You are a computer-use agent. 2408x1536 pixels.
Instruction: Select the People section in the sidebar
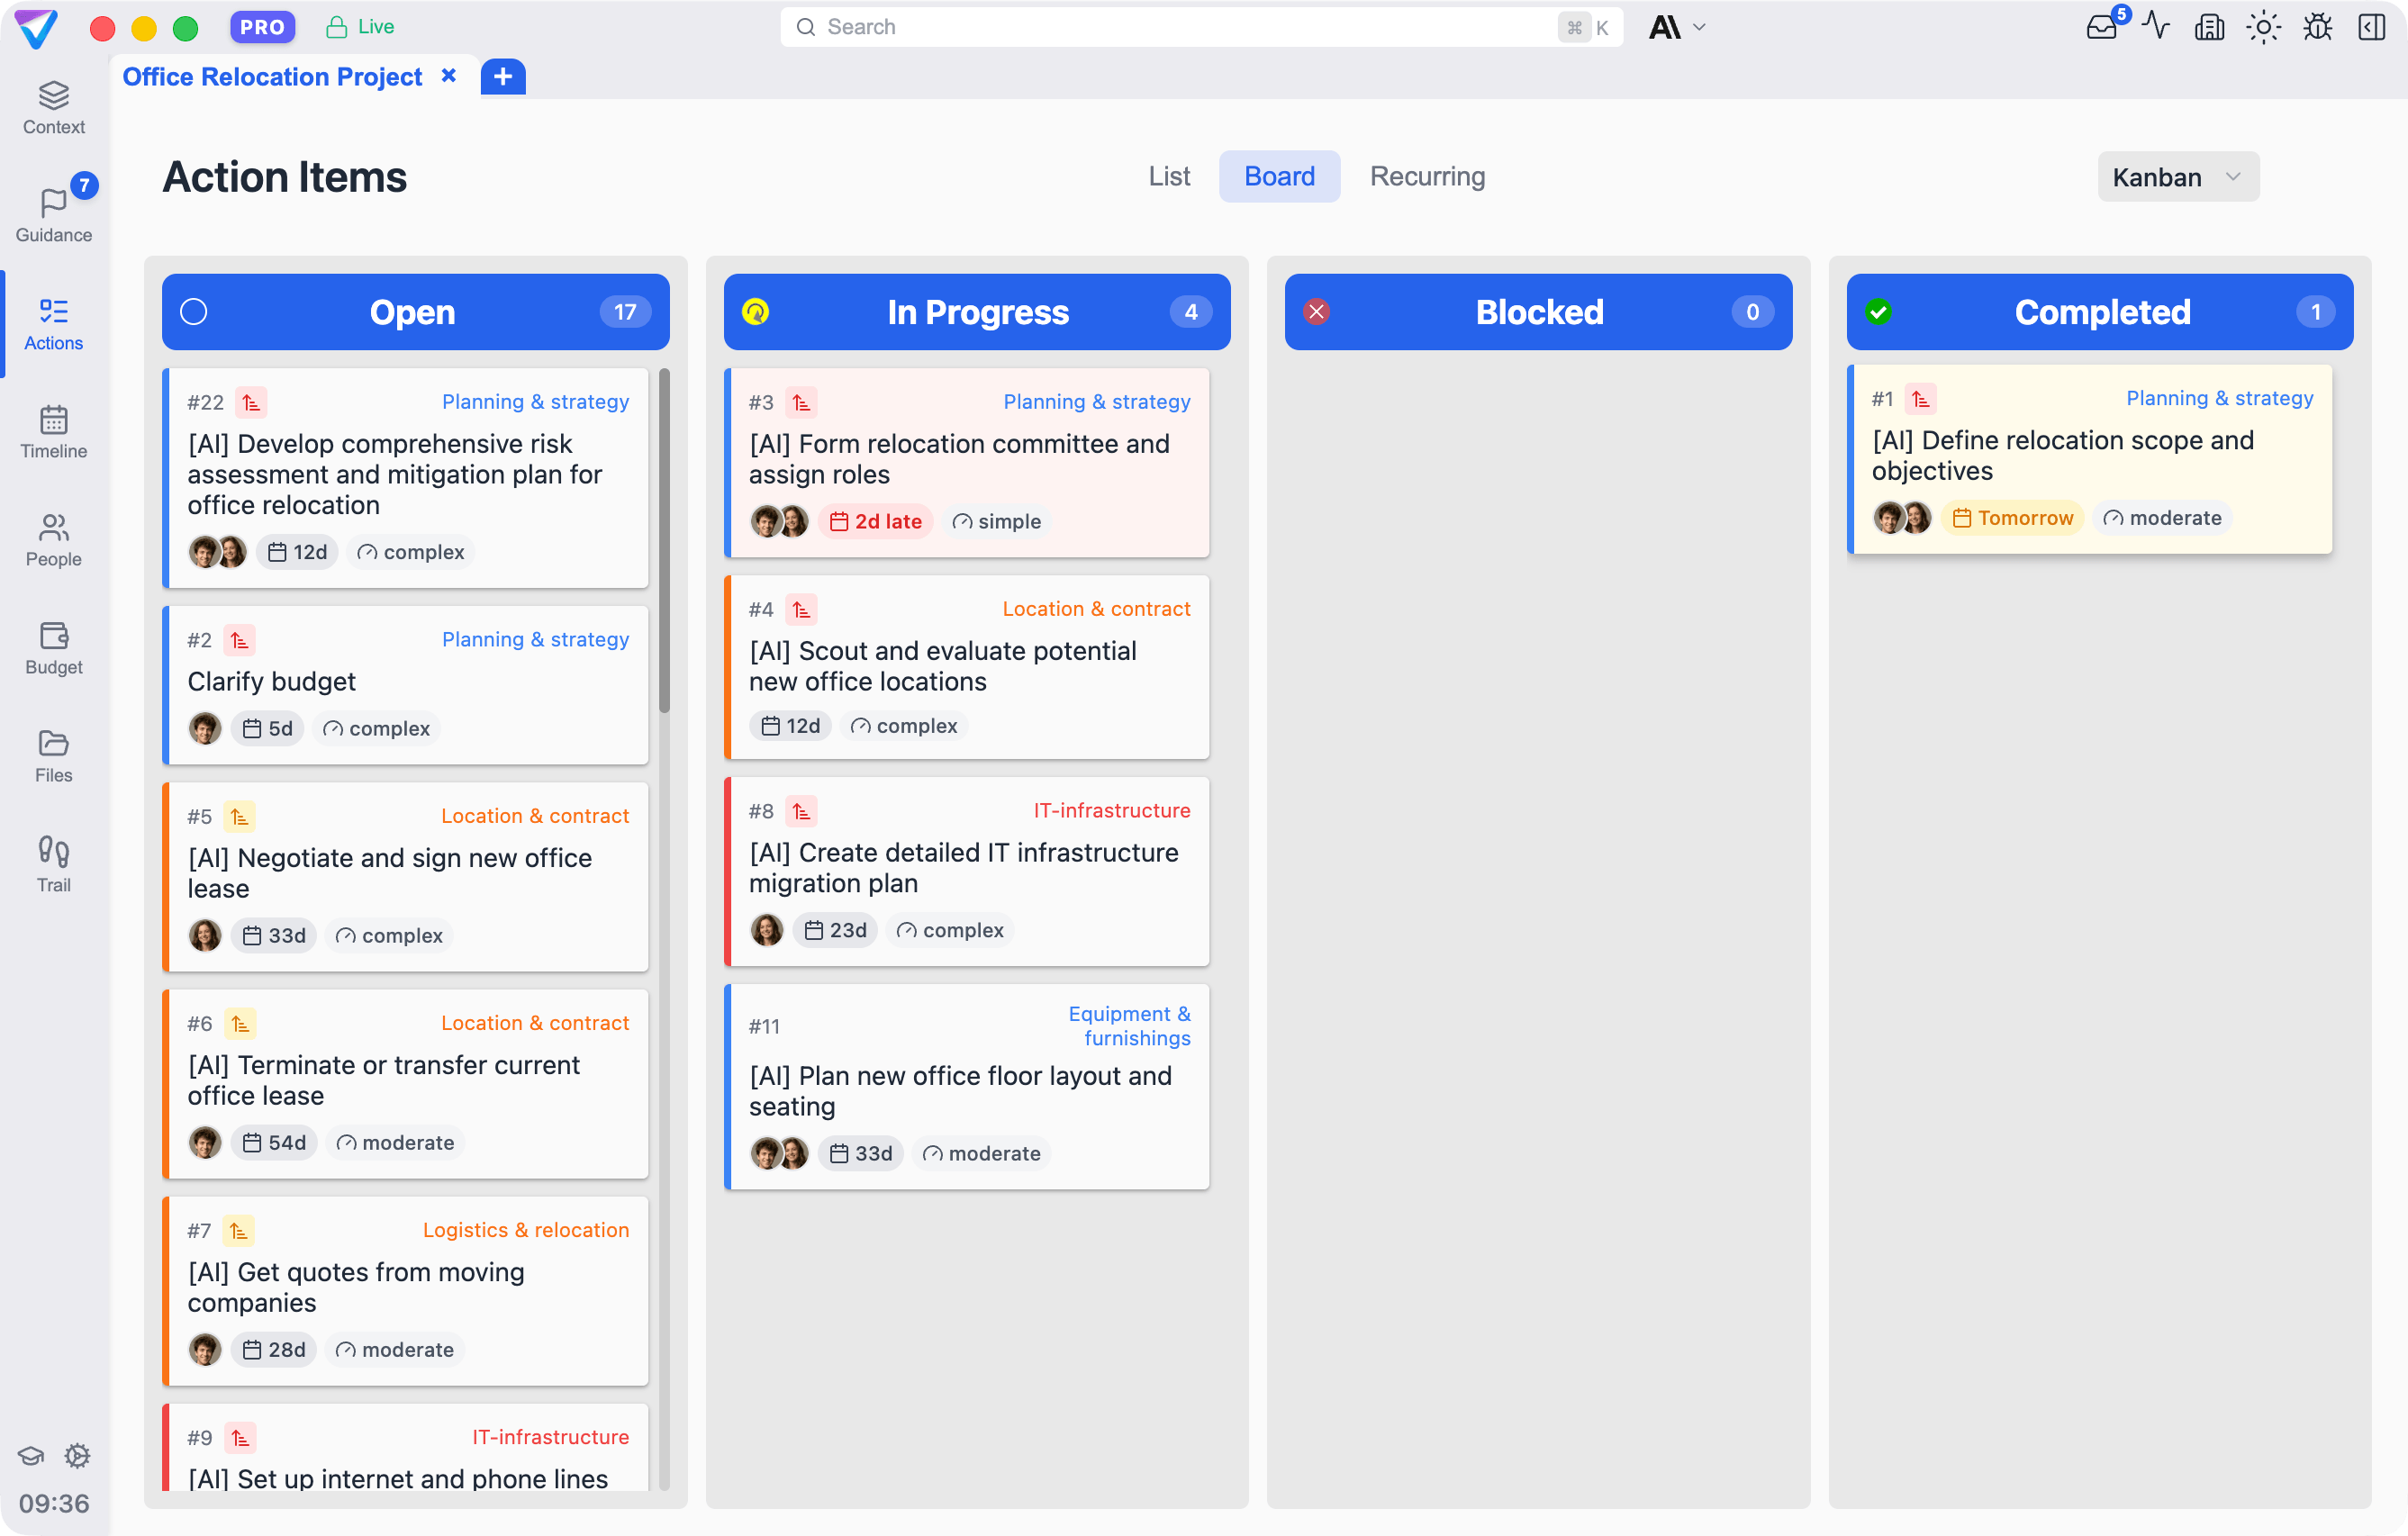(53, 540)
